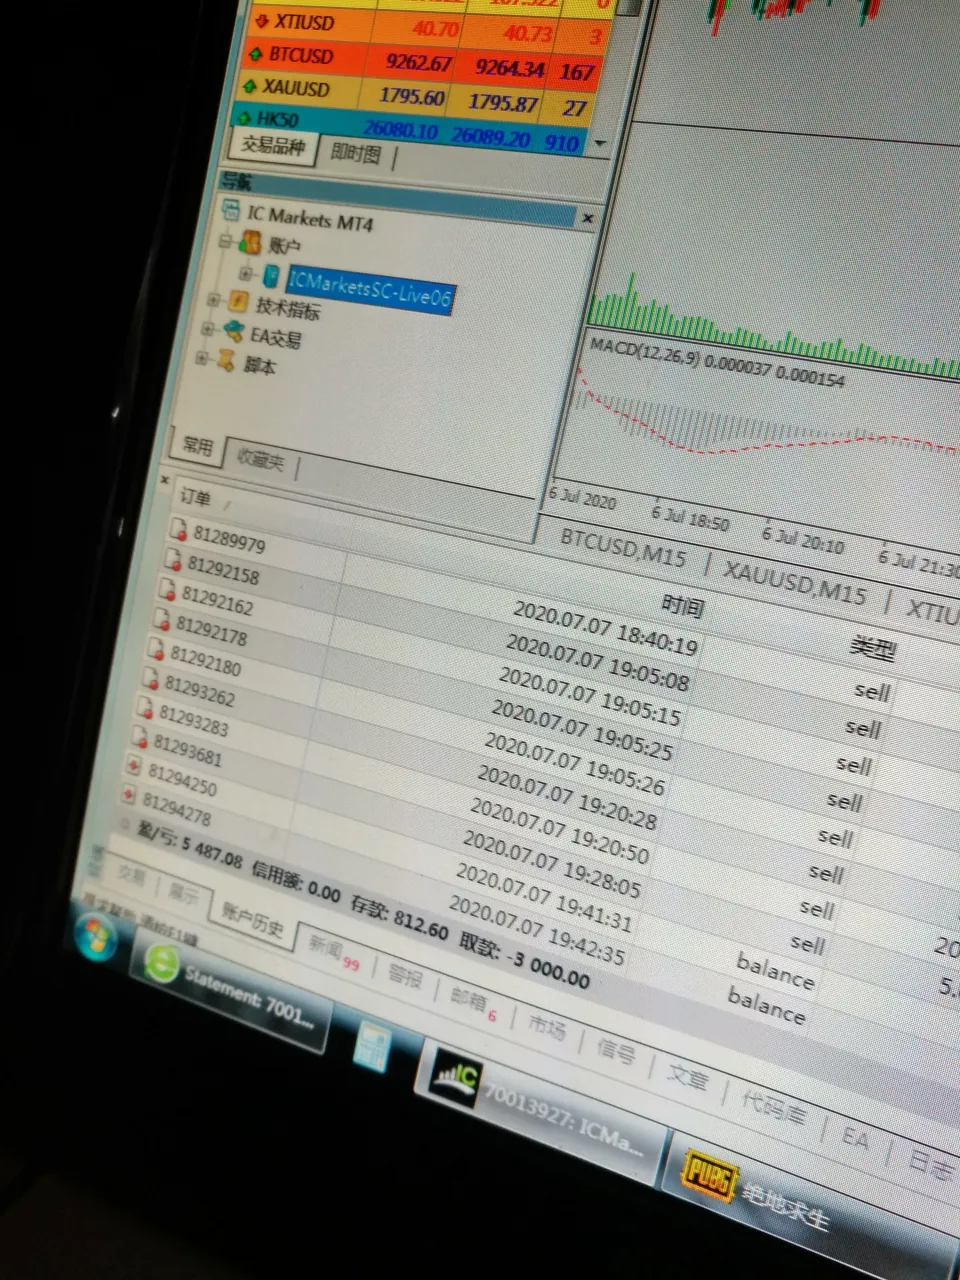This screenshot has height=1280, width=960.
Task: Open the 文章 terminal tab
Action: click(688, 1079)
